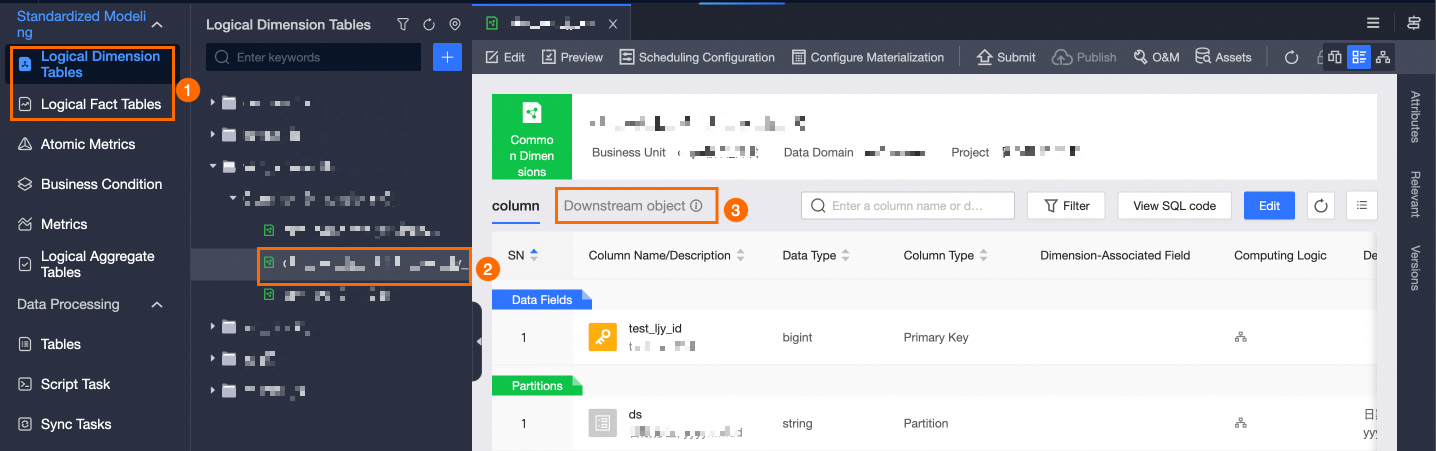Open the Attributes side panel

click(1415, 118)
